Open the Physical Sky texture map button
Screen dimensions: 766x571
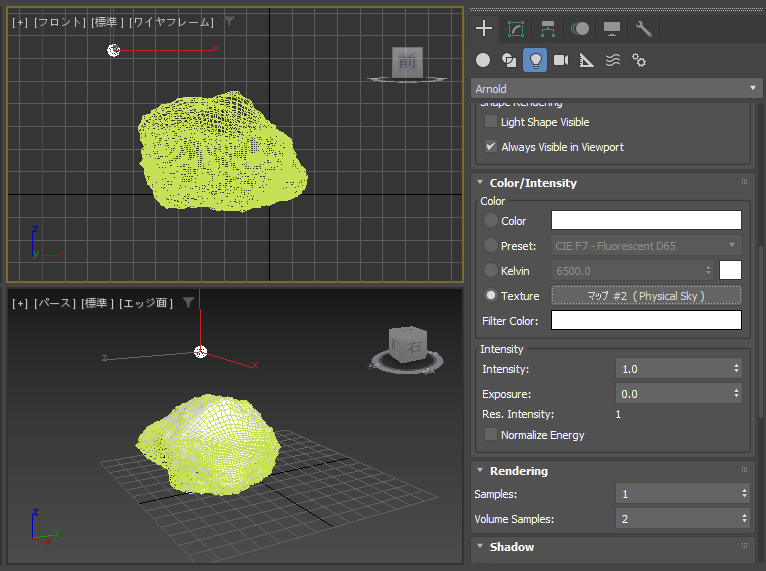coord(646,296)
